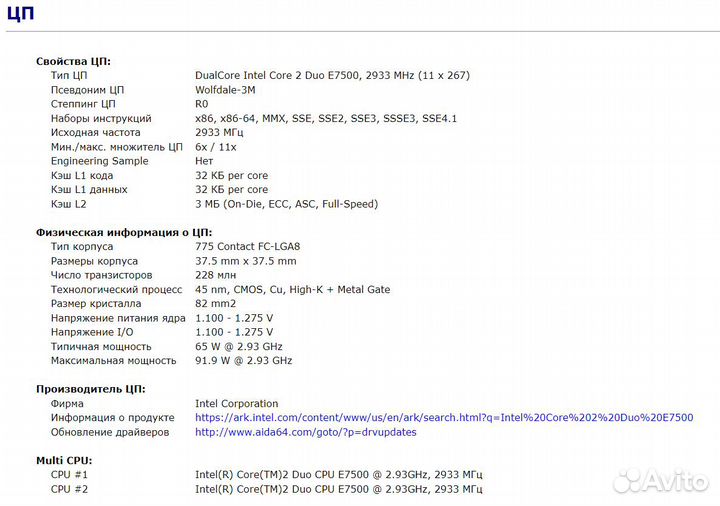This screenshot has height=506, width=720.
Task: Select the '45 nm, CMOS, Cu, High-K + Metal Gate' value
Action: (x=292, y=289)
